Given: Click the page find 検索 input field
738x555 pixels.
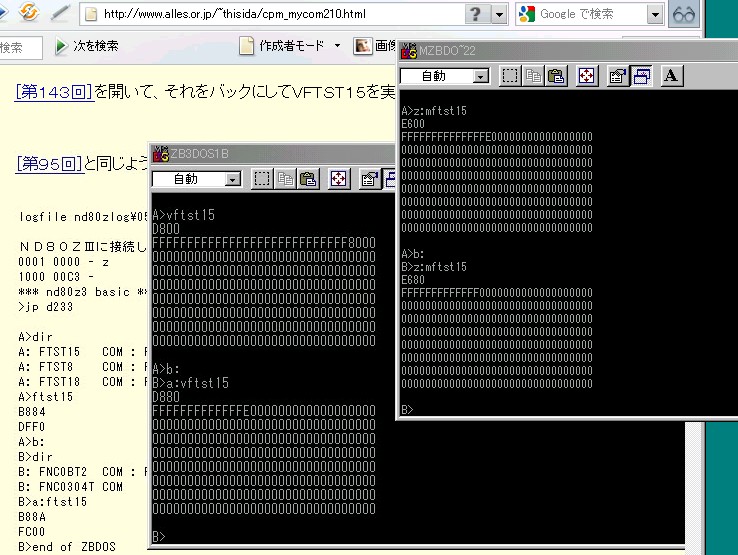Looking at the screenshot, I should pos(20,48).
